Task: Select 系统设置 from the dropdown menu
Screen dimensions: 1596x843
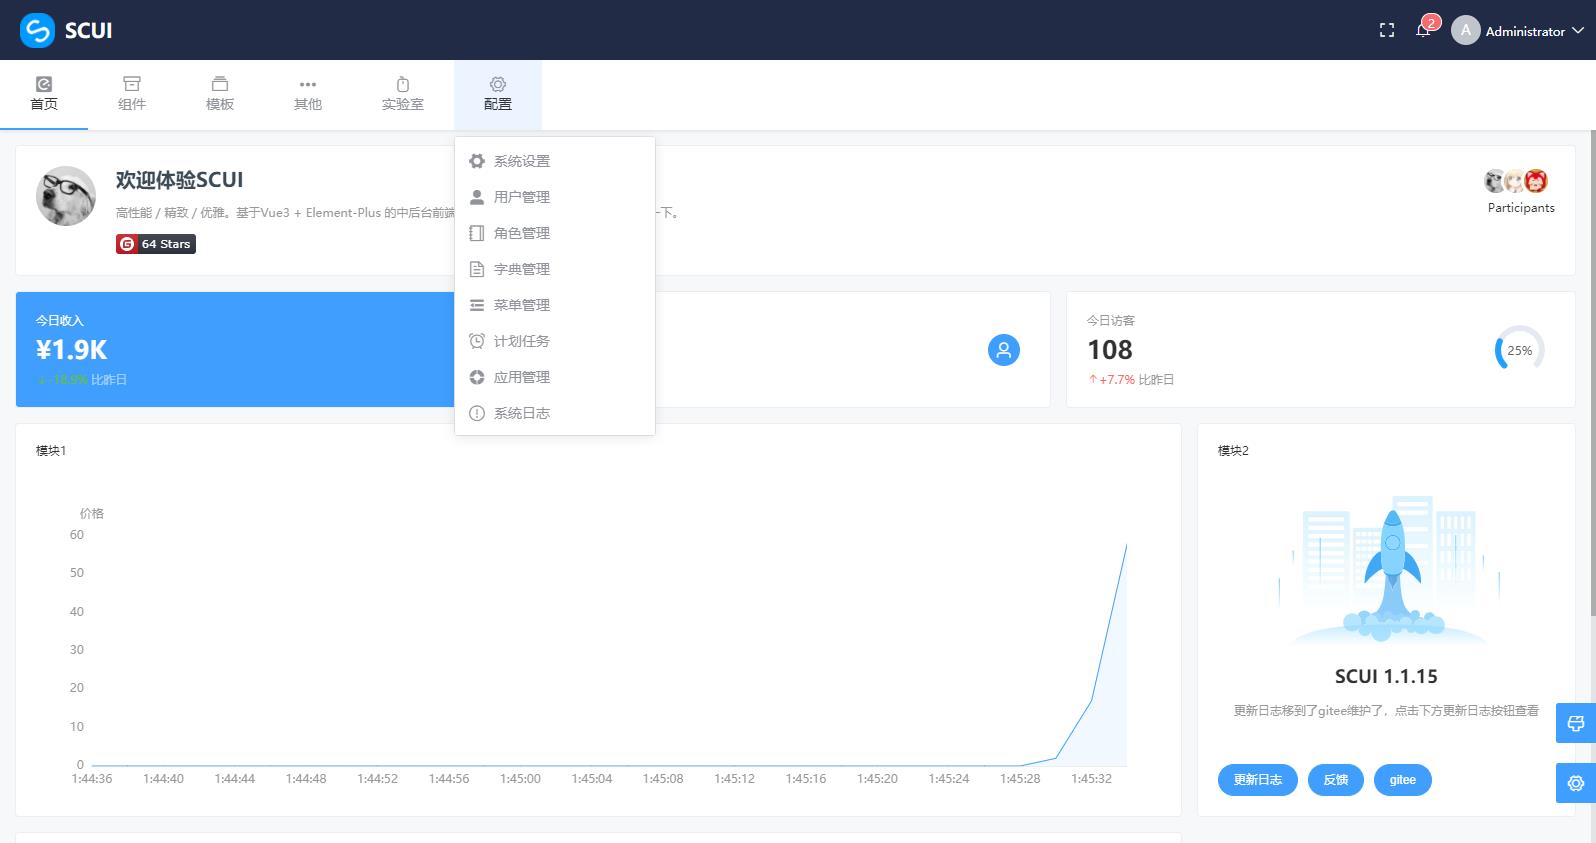Action: (x=521, y=161)
